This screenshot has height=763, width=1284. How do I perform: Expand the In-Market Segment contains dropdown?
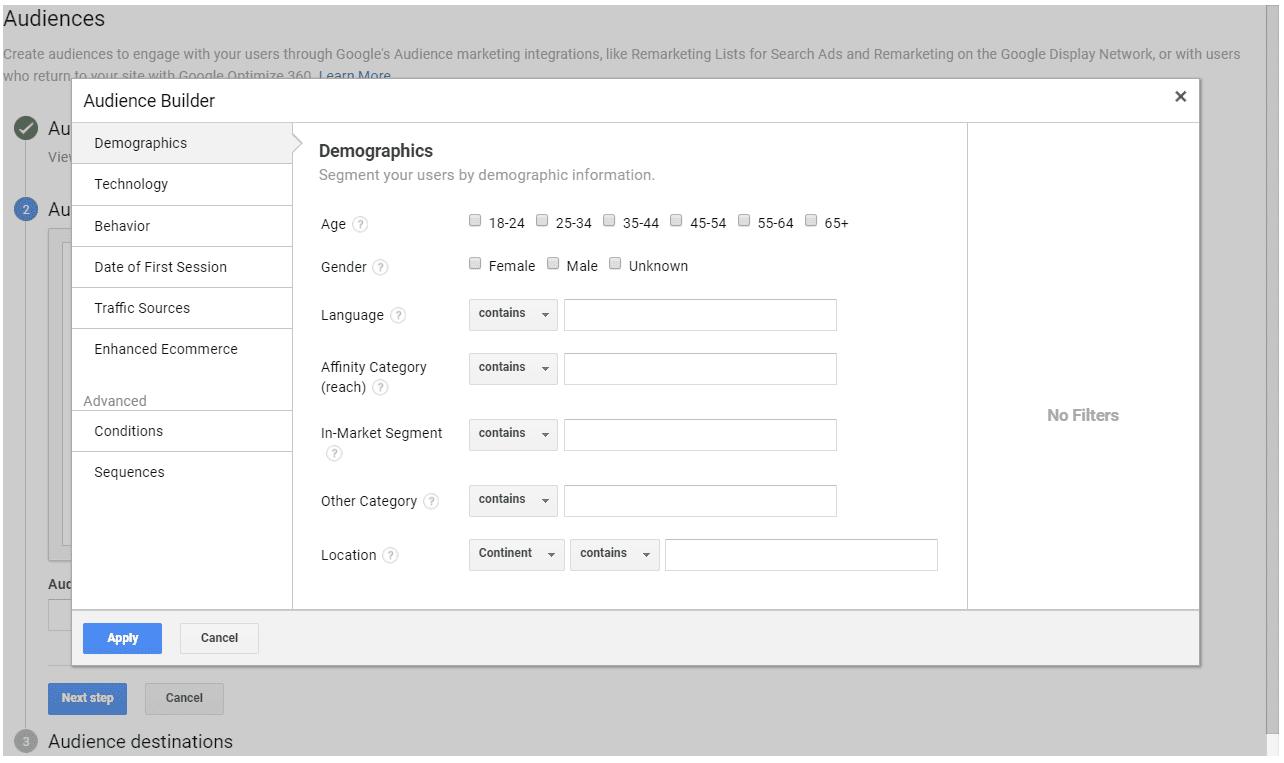512,434
